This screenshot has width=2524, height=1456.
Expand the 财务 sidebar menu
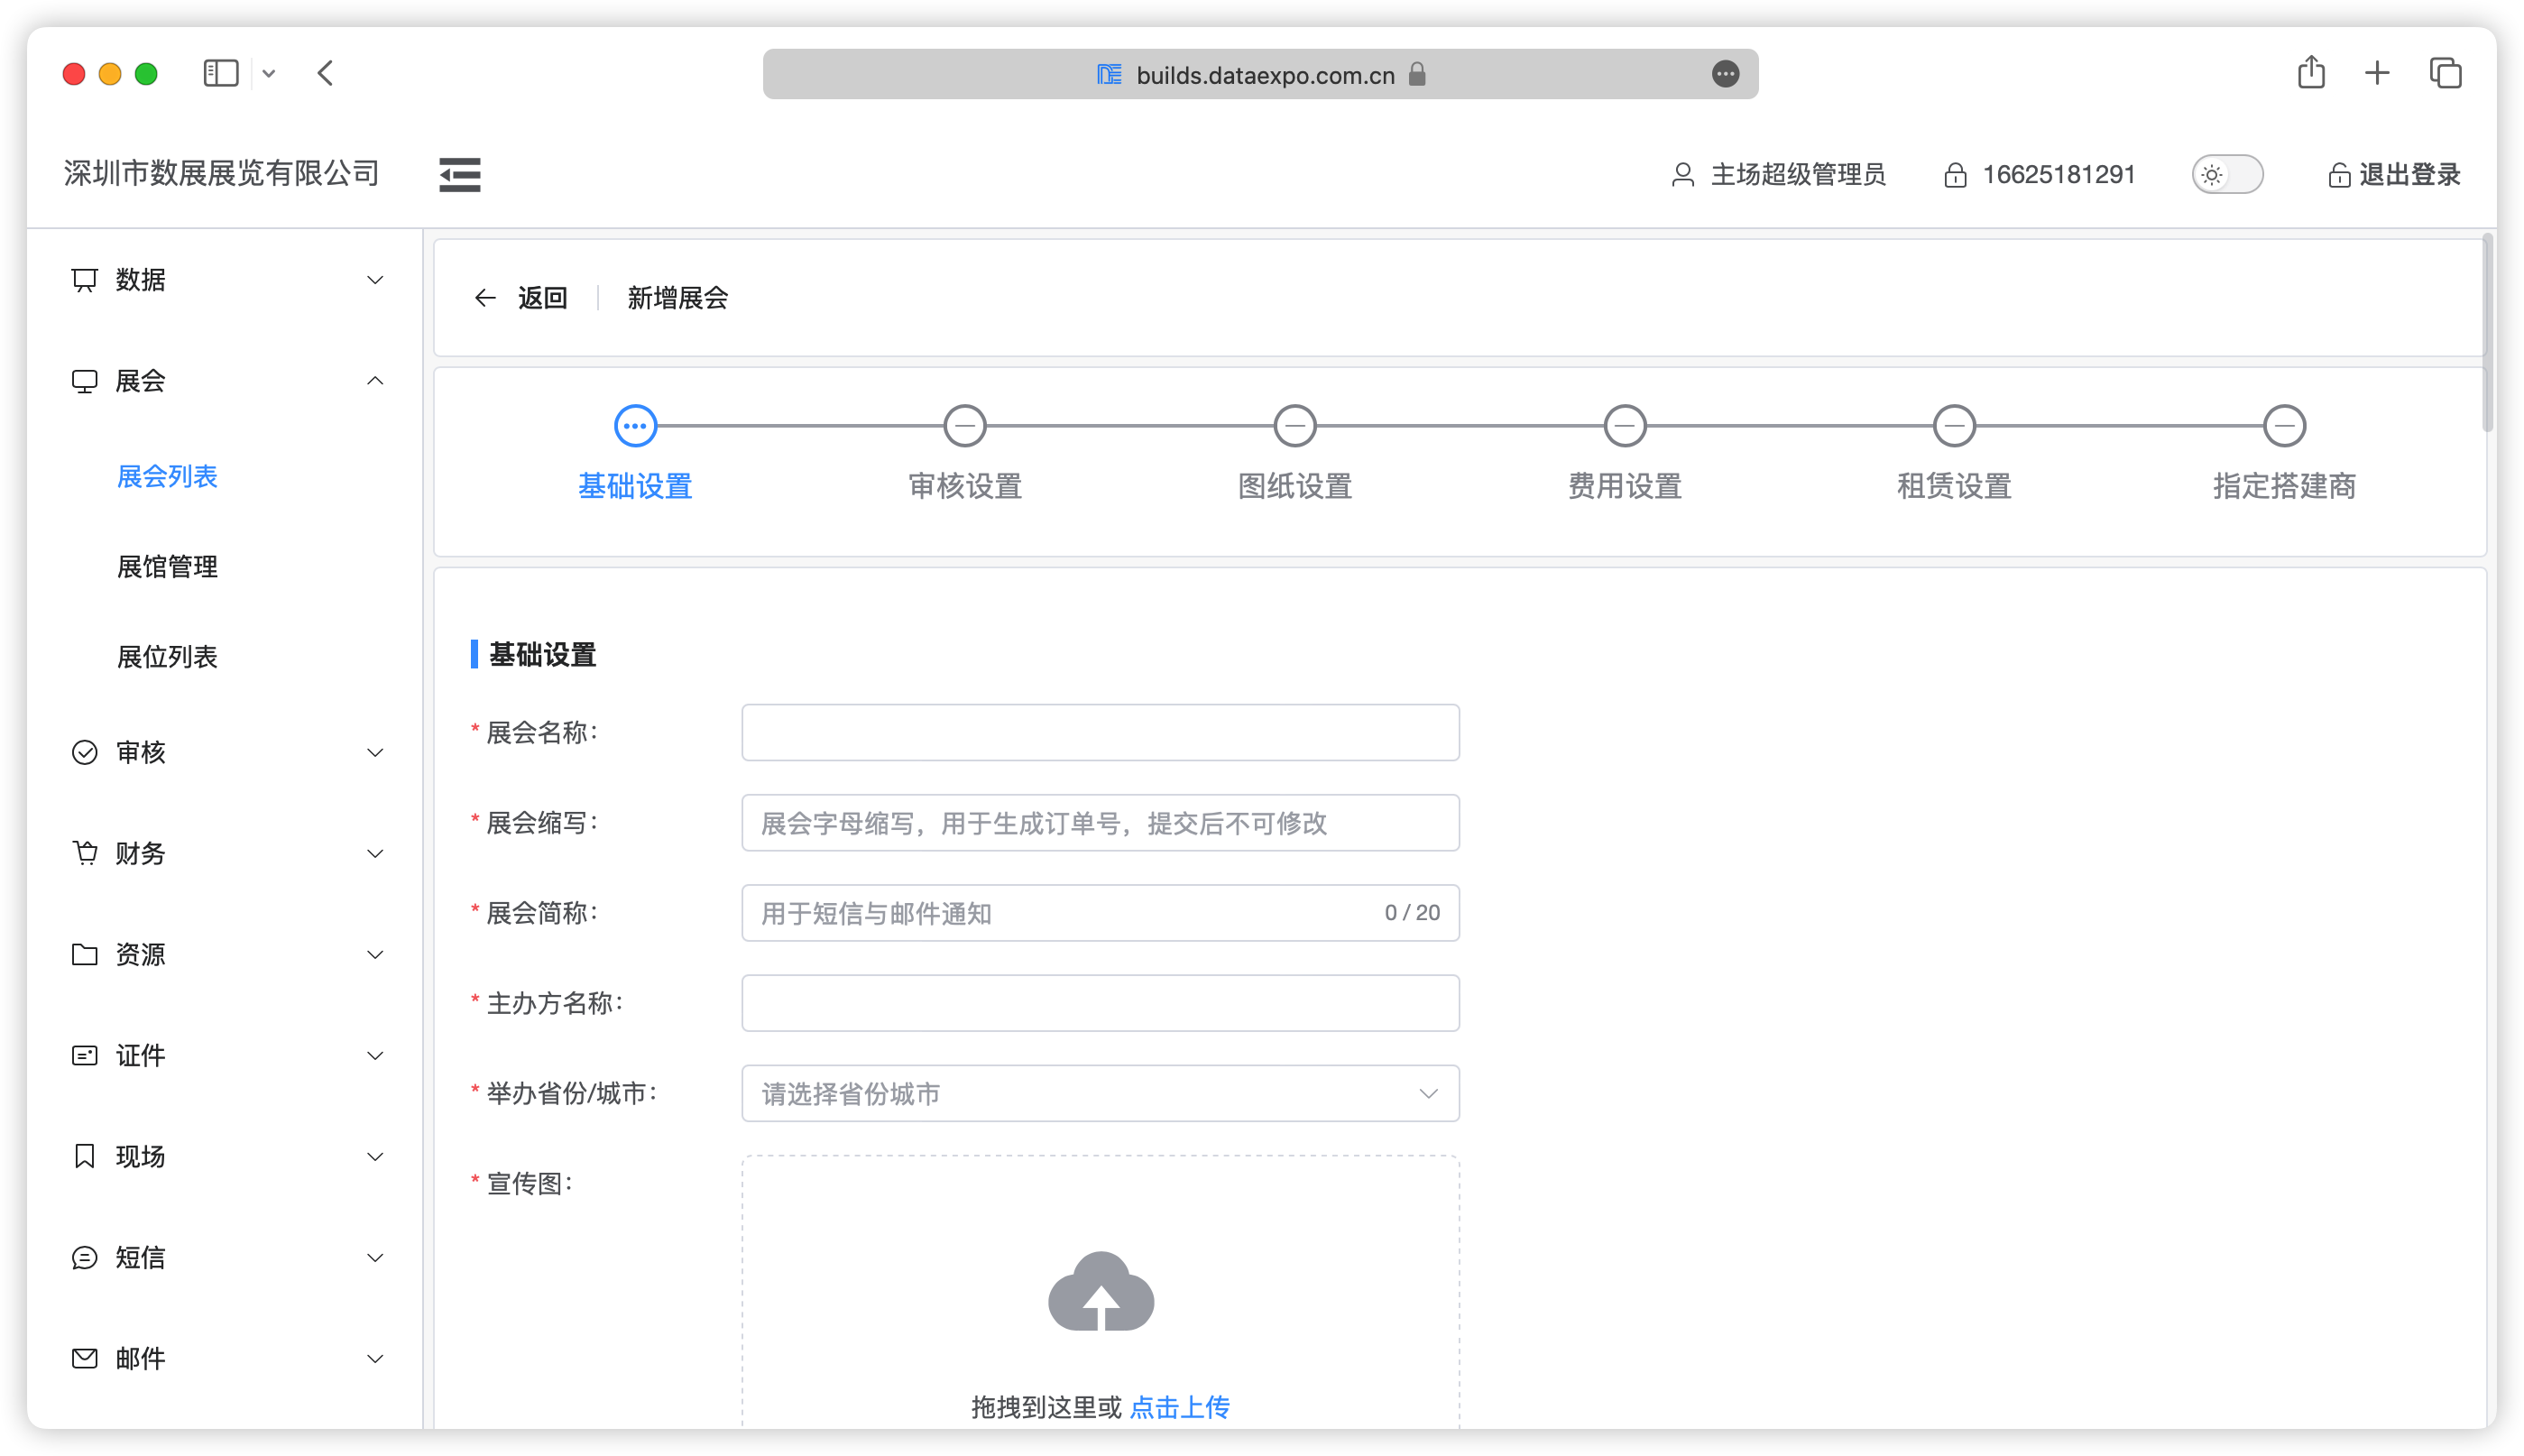tap(226, 853)
